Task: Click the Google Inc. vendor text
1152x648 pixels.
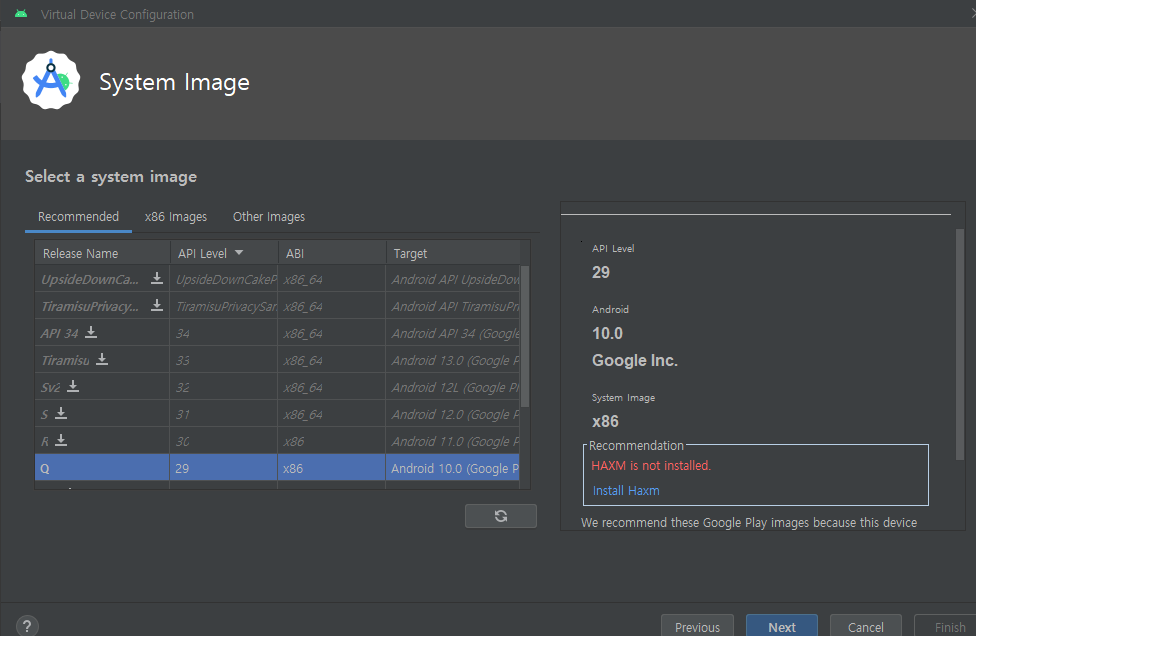Action: pos(635,360)
